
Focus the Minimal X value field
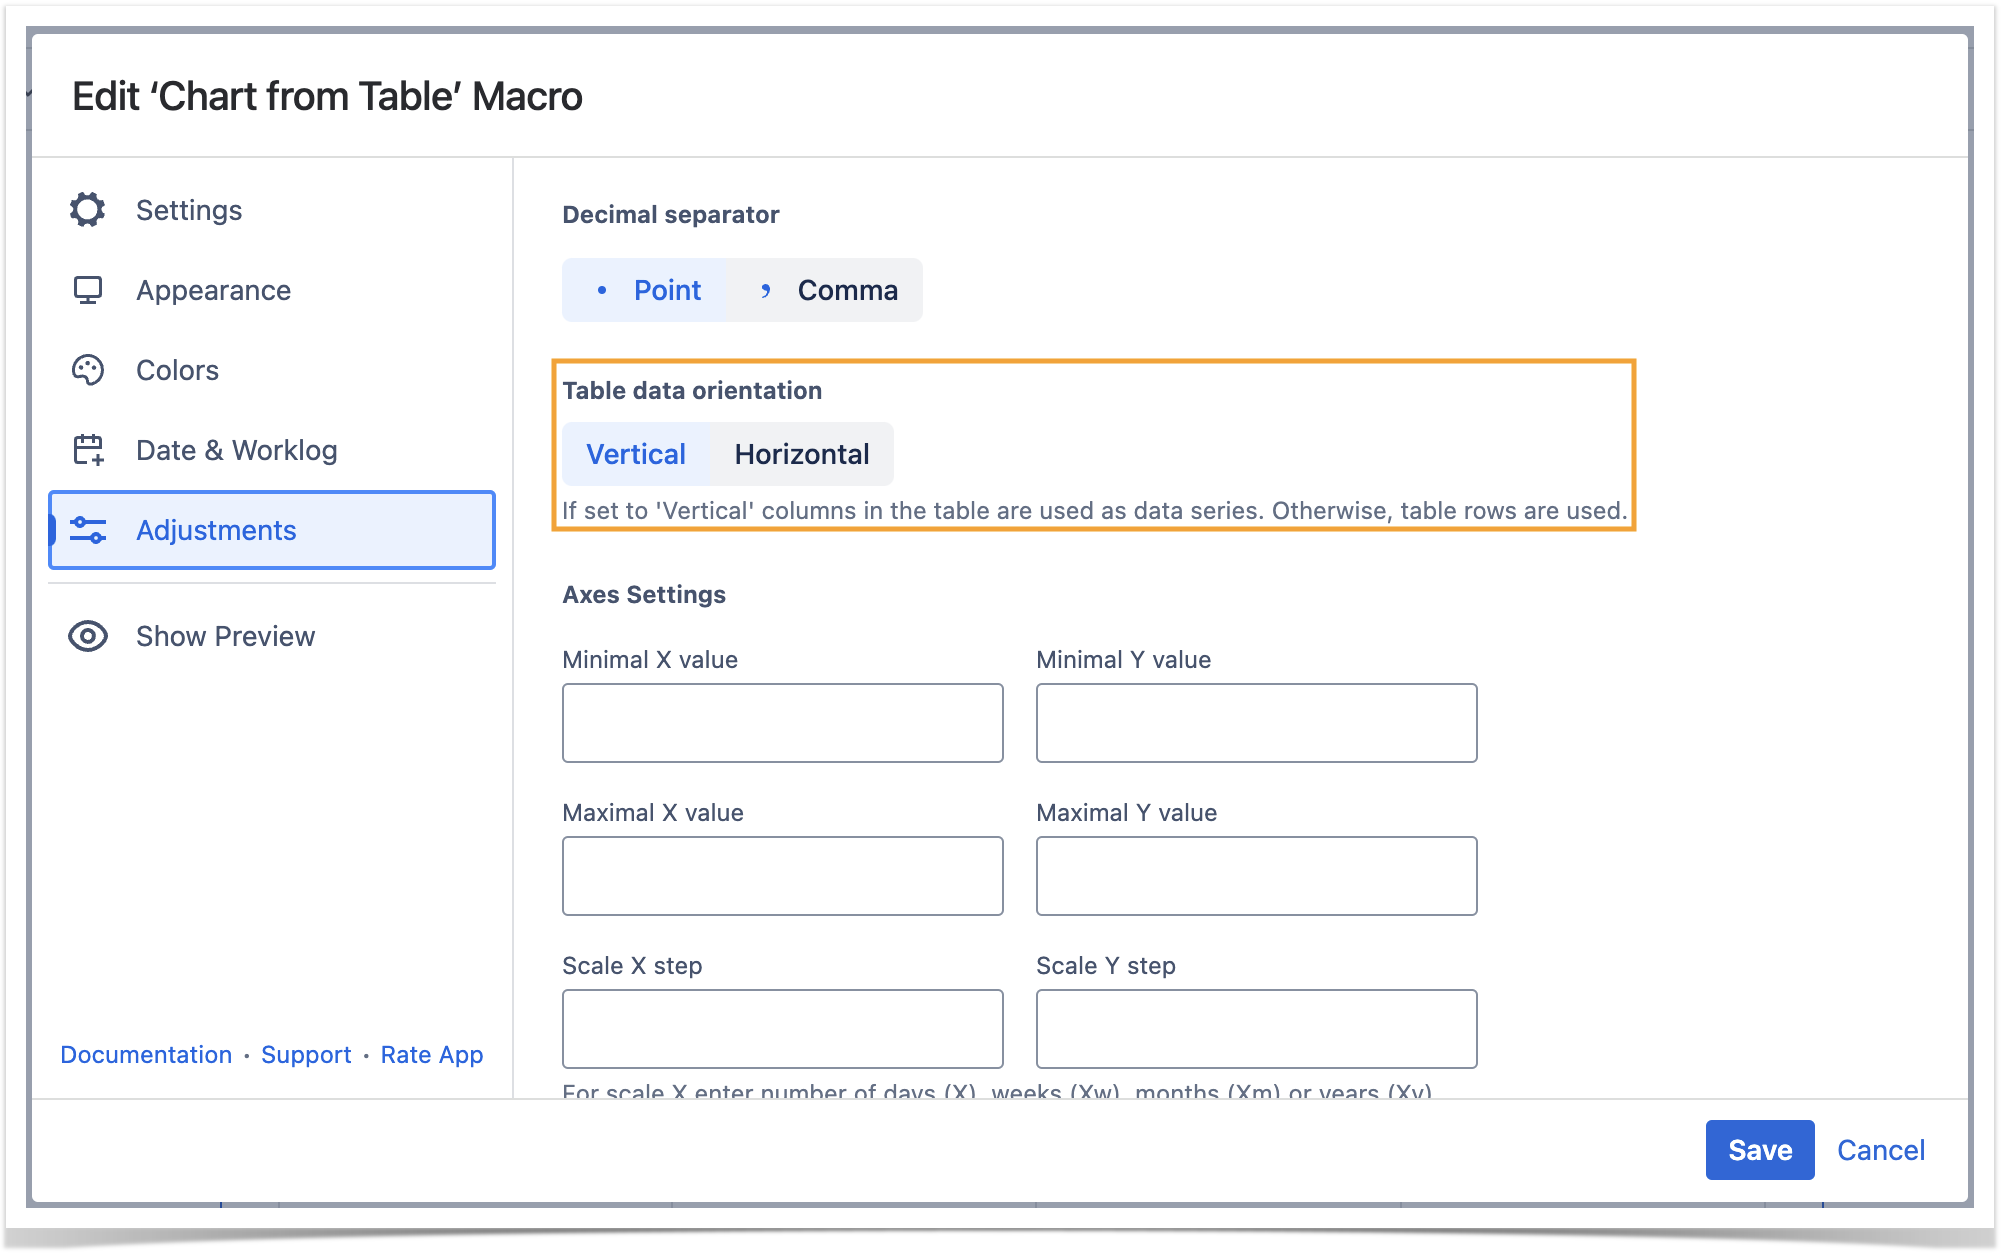(782, 723)
